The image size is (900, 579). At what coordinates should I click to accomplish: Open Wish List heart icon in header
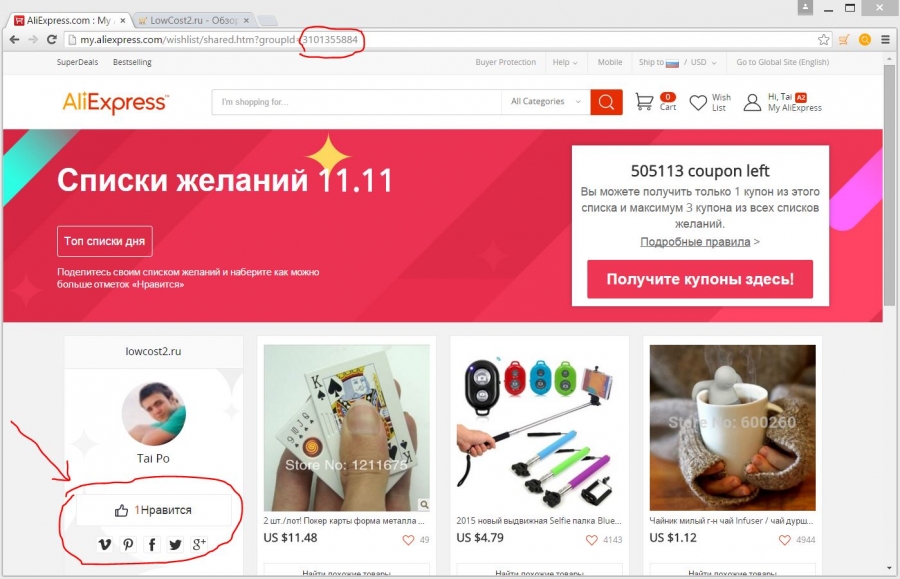(x=698, y=103)
